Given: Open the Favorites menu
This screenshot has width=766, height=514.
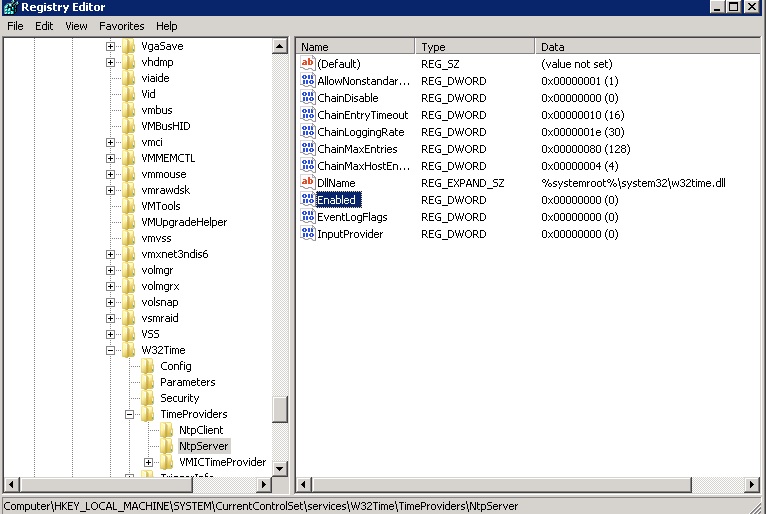Looking at the screenshot, I should (122, 26).
